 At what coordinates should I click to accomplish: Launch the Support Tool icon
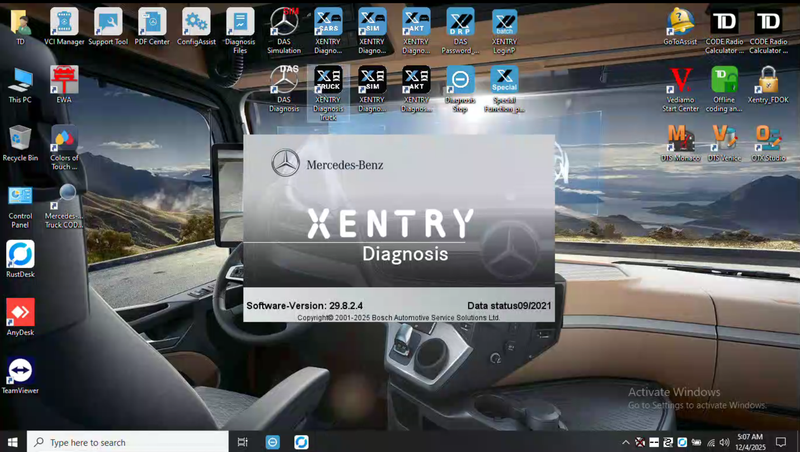108,22
